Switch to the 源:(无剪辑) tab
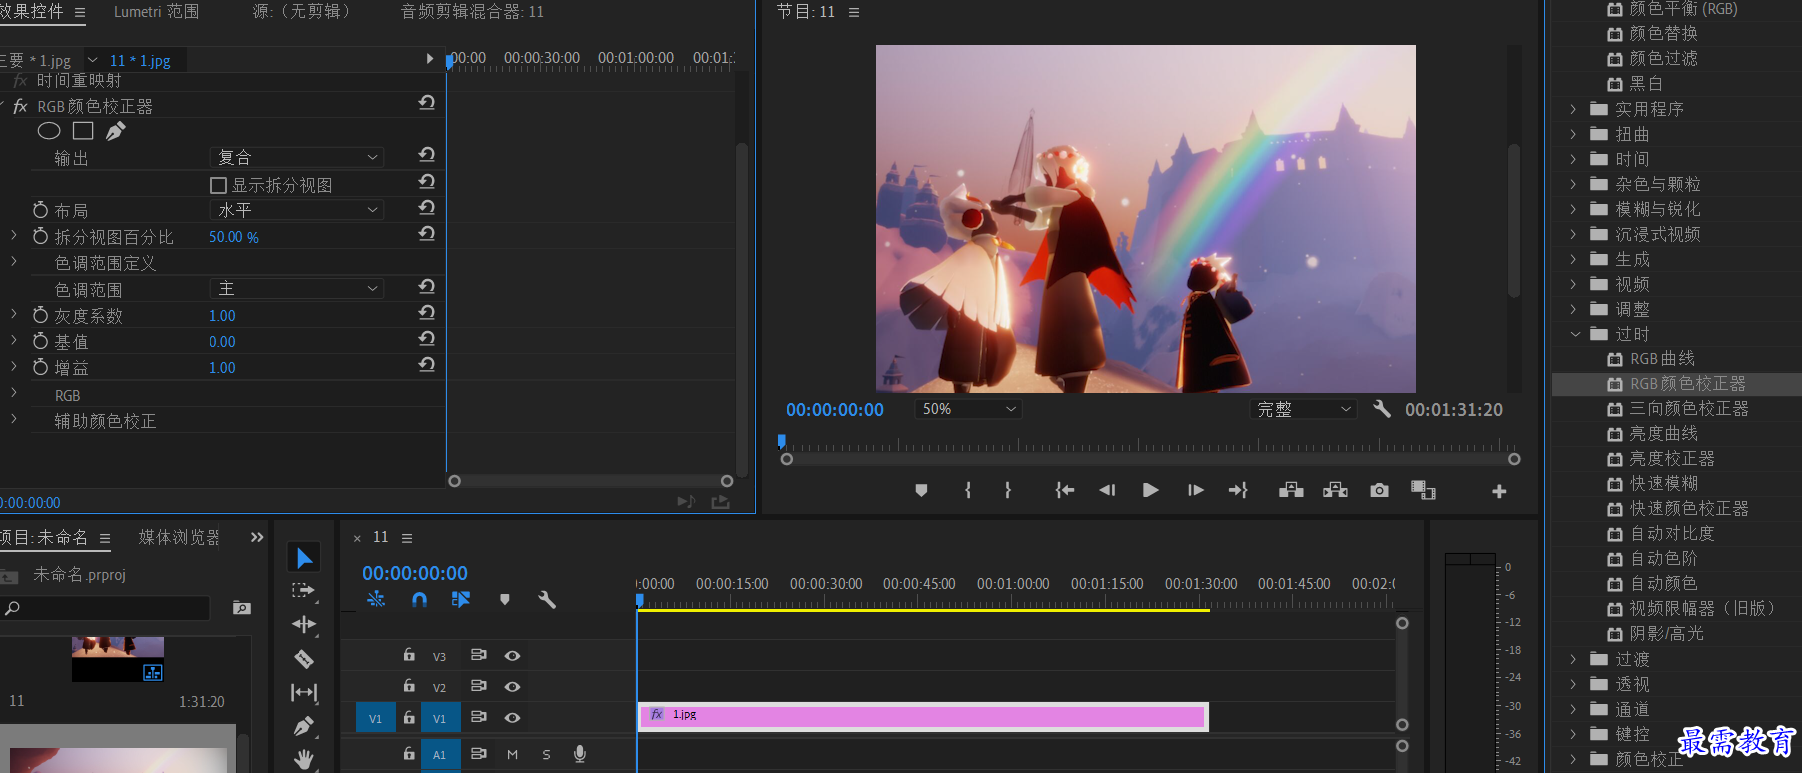 (x=302, y=12)
